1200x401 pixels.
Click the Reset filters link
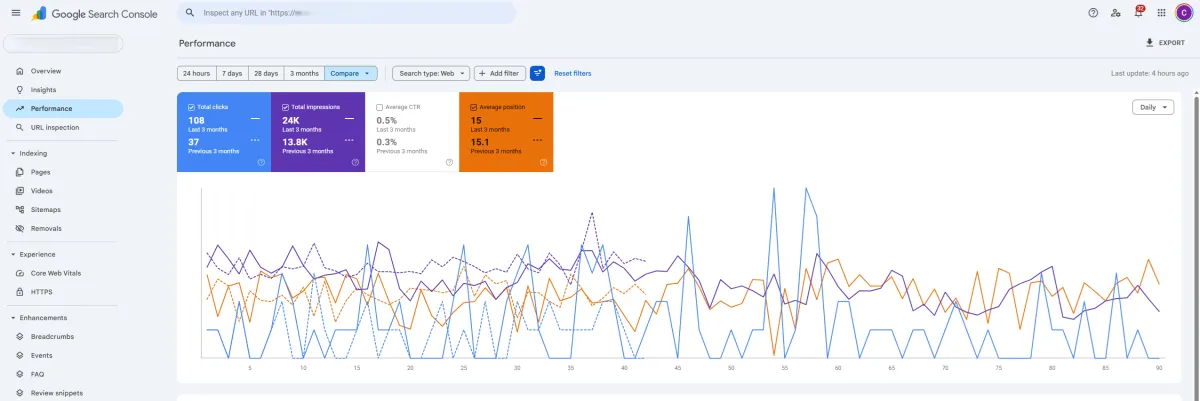[x=572, y=73]
